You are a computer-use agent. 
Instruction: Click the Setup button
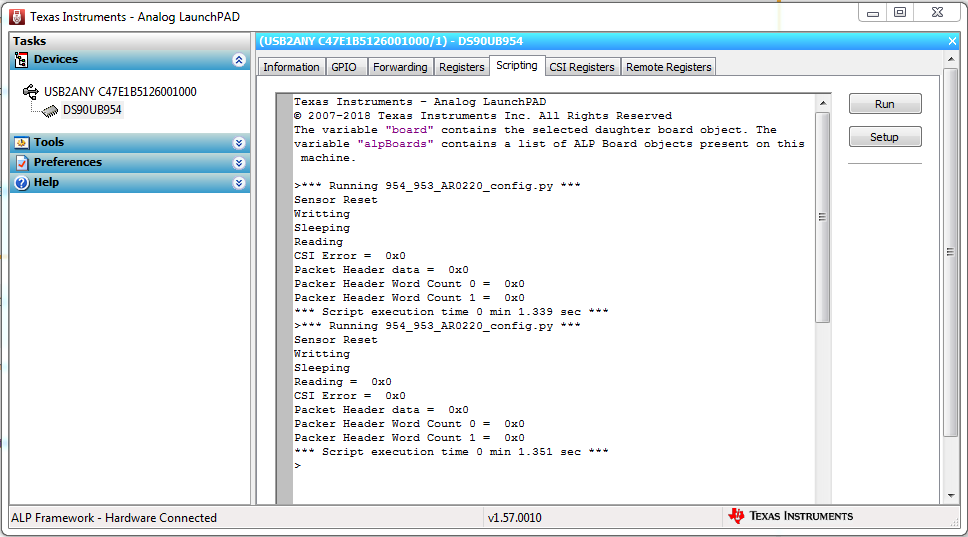point(885,136)
